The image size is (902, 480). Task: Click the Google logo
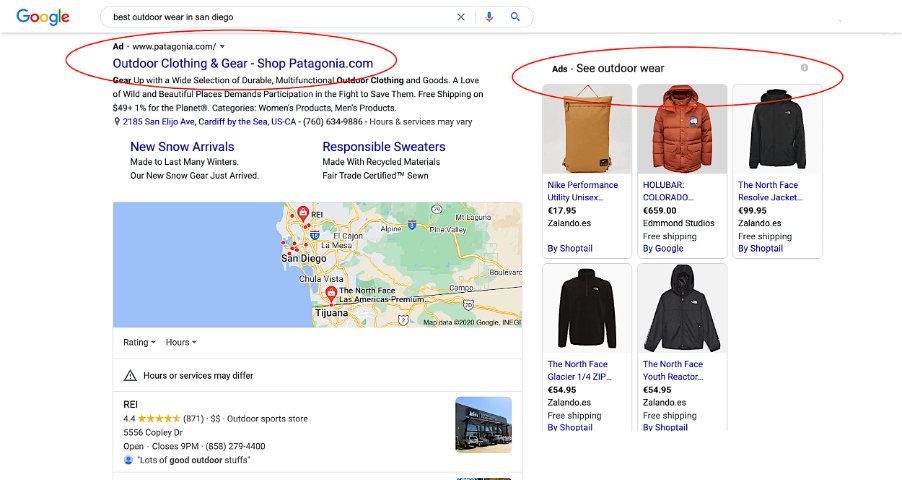coord(43,17)
